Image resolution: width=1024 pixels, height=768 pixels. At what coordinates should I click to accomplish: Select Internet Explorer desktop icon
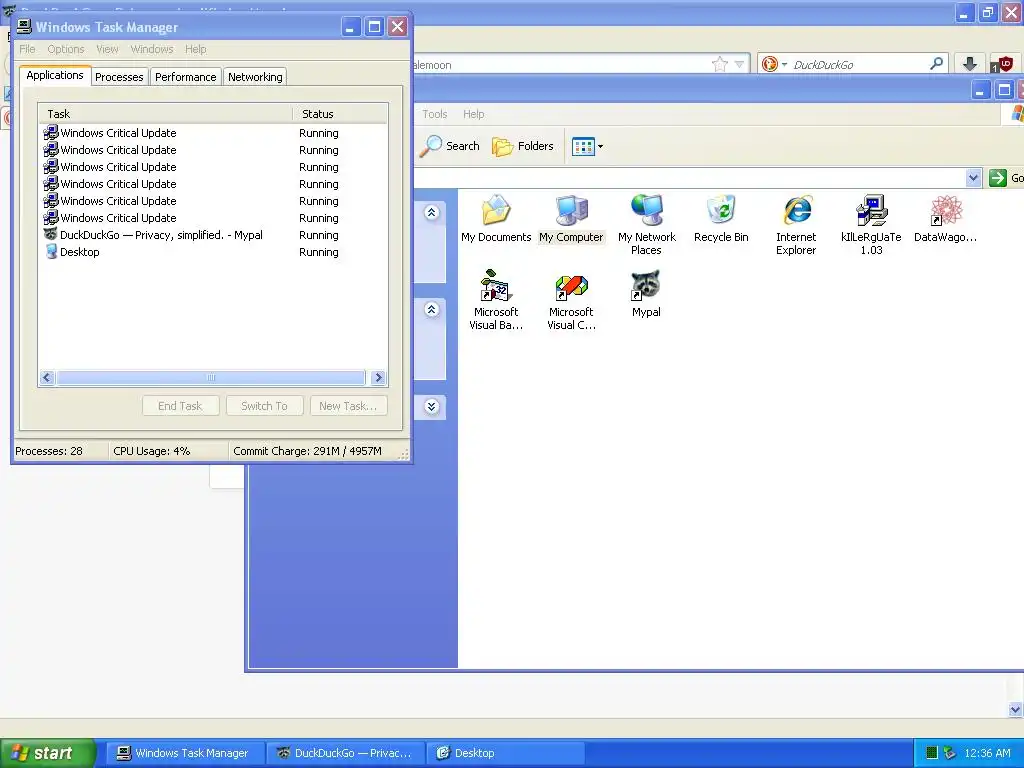(796, 225)
